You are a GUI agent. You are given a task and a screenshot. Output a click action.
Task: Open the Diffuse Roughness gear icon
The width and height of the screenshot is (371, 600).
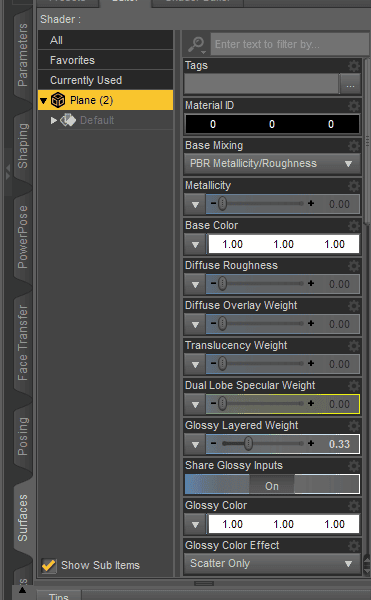pyautogui.click(x=354, y=266)
